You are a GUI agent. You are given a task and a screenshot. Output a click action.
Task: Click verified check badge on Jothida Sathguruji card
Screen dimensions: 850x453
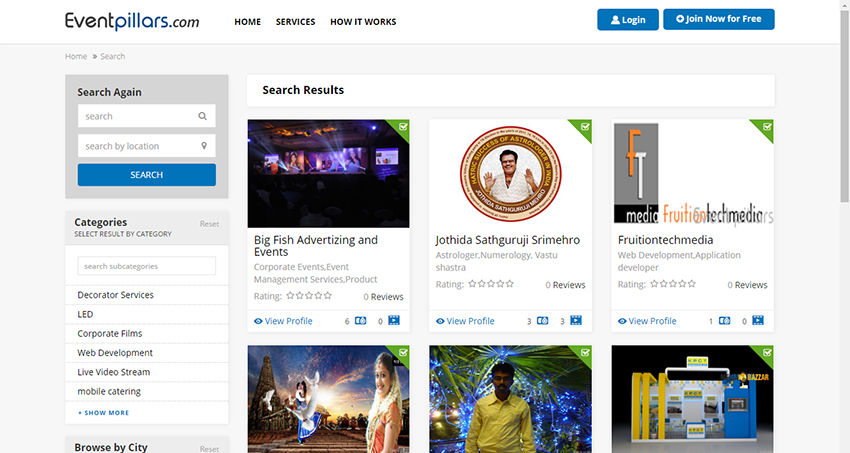coord(585,127)
